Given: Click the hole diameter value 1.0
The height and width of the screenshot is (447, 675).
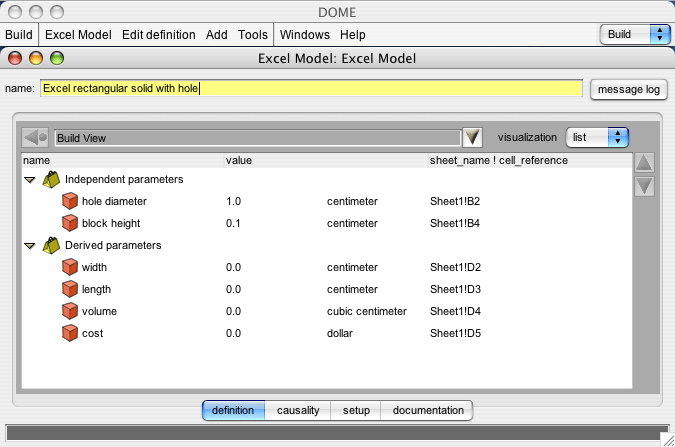Looking at the screenshot, I should point(233,201).
